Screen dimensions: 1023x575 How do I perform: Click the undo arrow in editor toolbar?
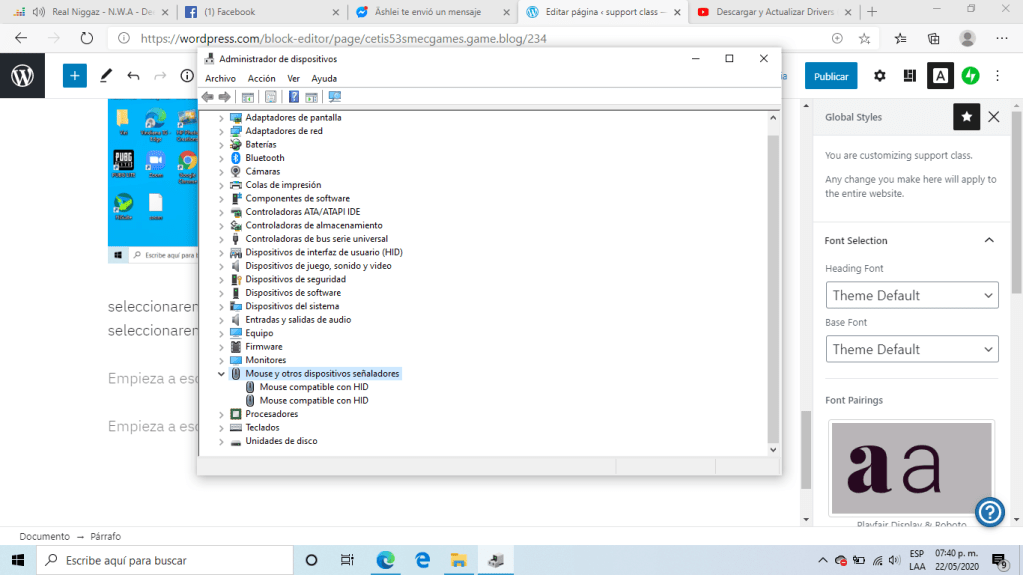(133, 76)
